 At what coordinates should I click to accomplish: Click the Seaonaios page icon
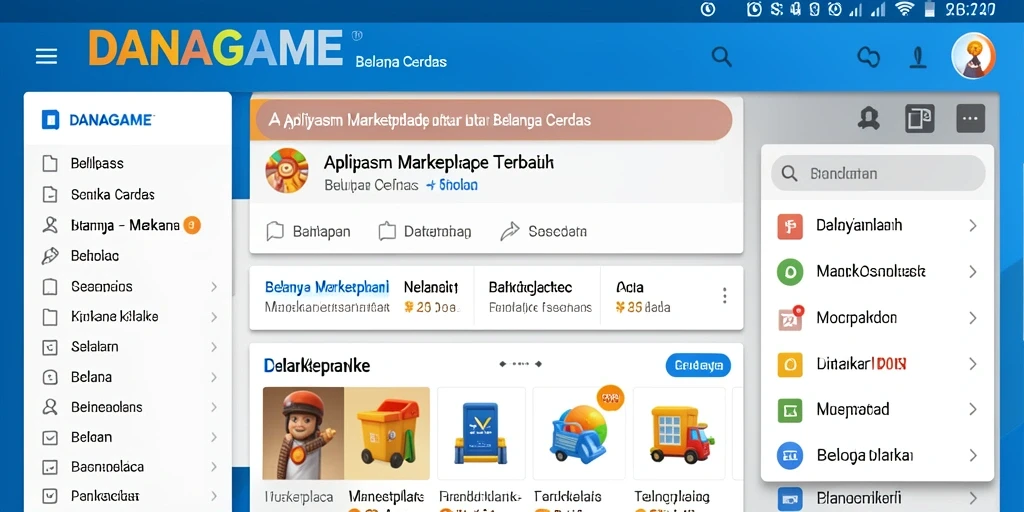[50, 287]
